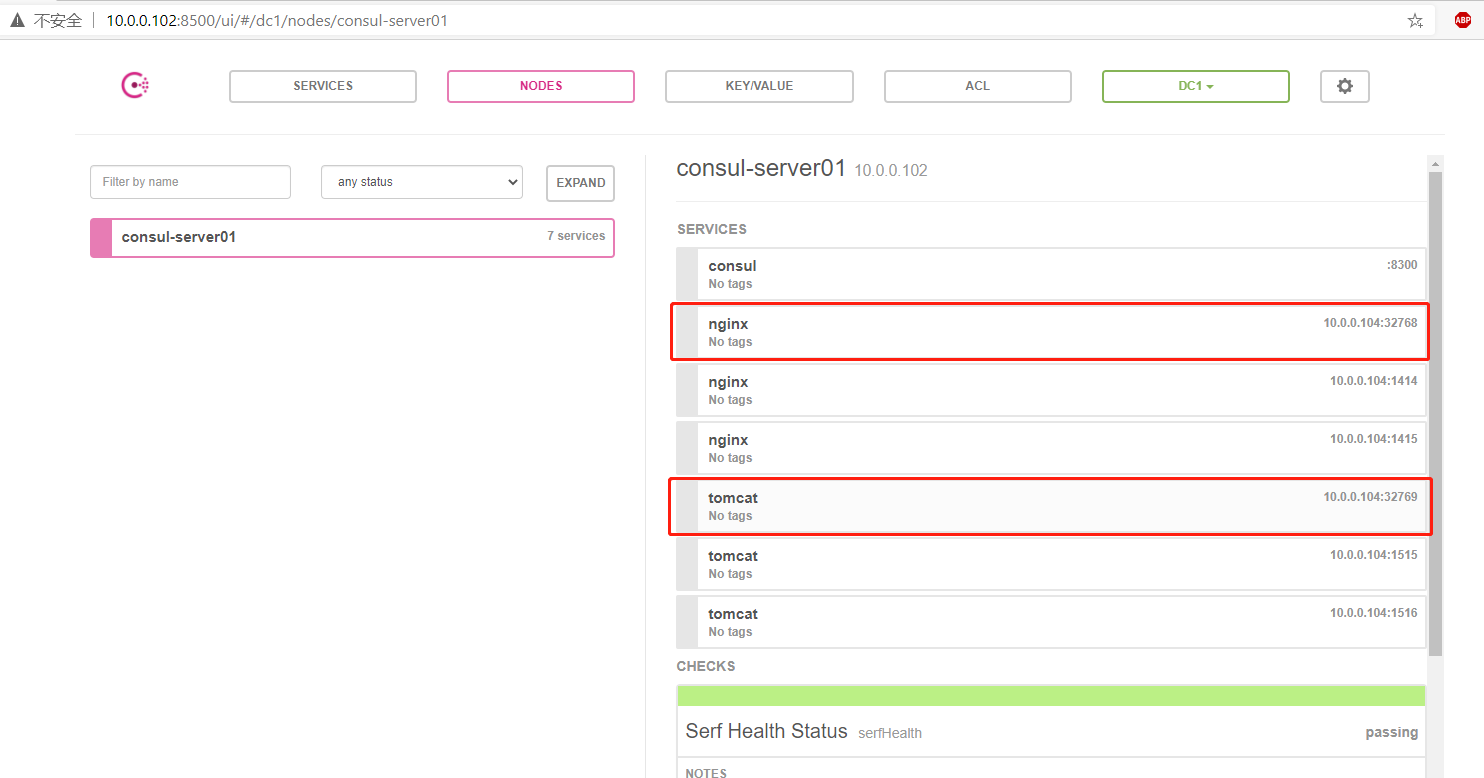This screenshot has width=1484, height=778.
Task: Open the settings gear button
Action: [x=1345, y=86]
